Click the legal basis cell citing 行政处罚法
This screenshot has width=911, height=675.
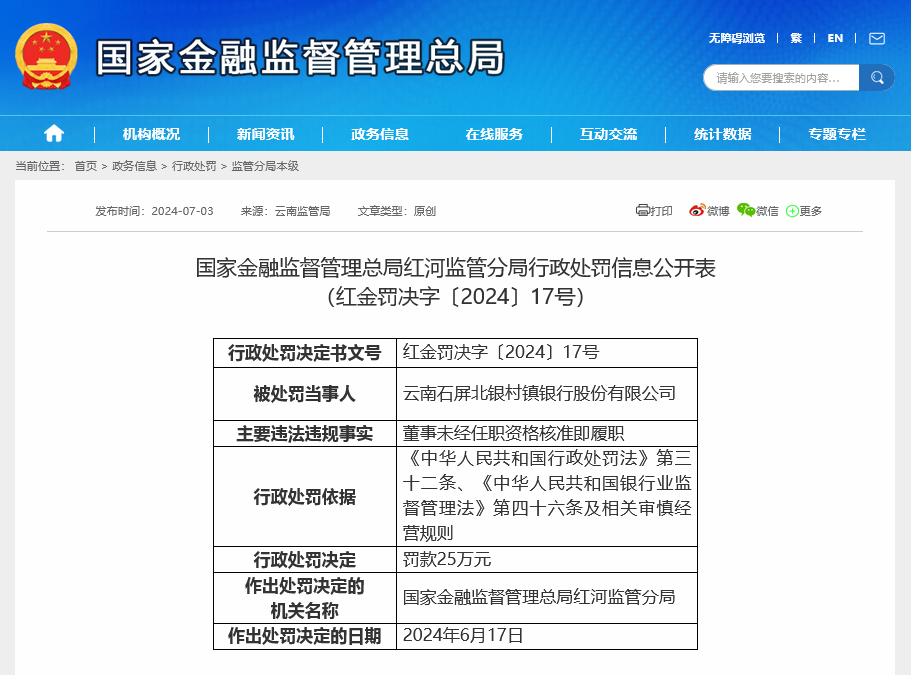547,496
